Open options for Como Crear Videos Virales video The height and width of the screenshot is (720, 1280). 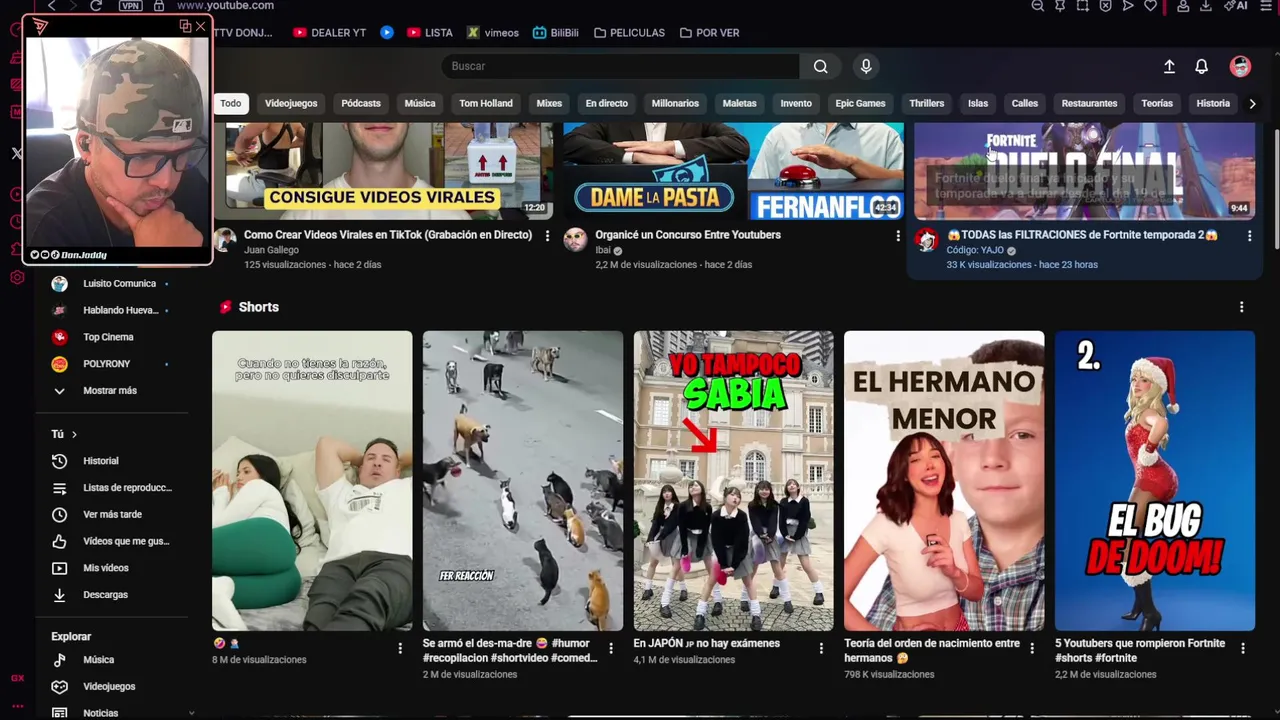pyautogui.click(x=547, y=236)
